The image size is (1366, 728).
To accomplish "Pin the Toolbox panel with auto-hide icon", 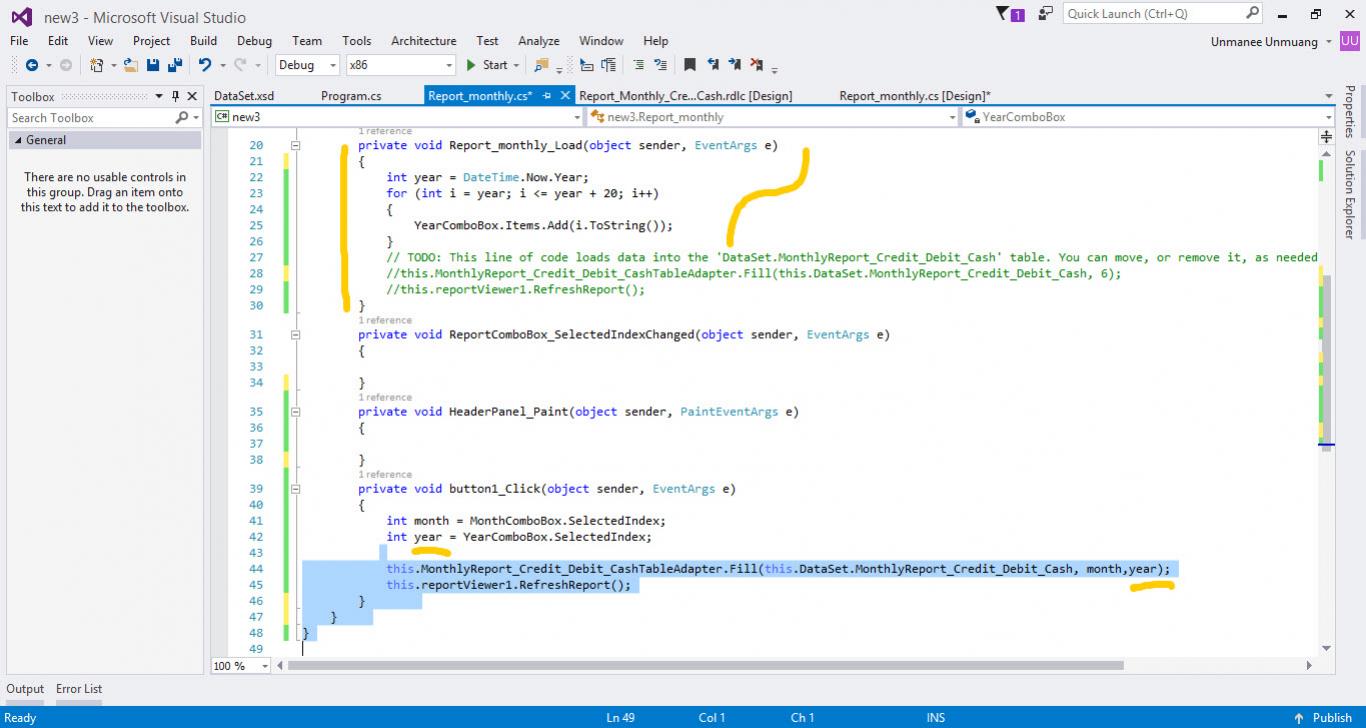I will (176, 97).
